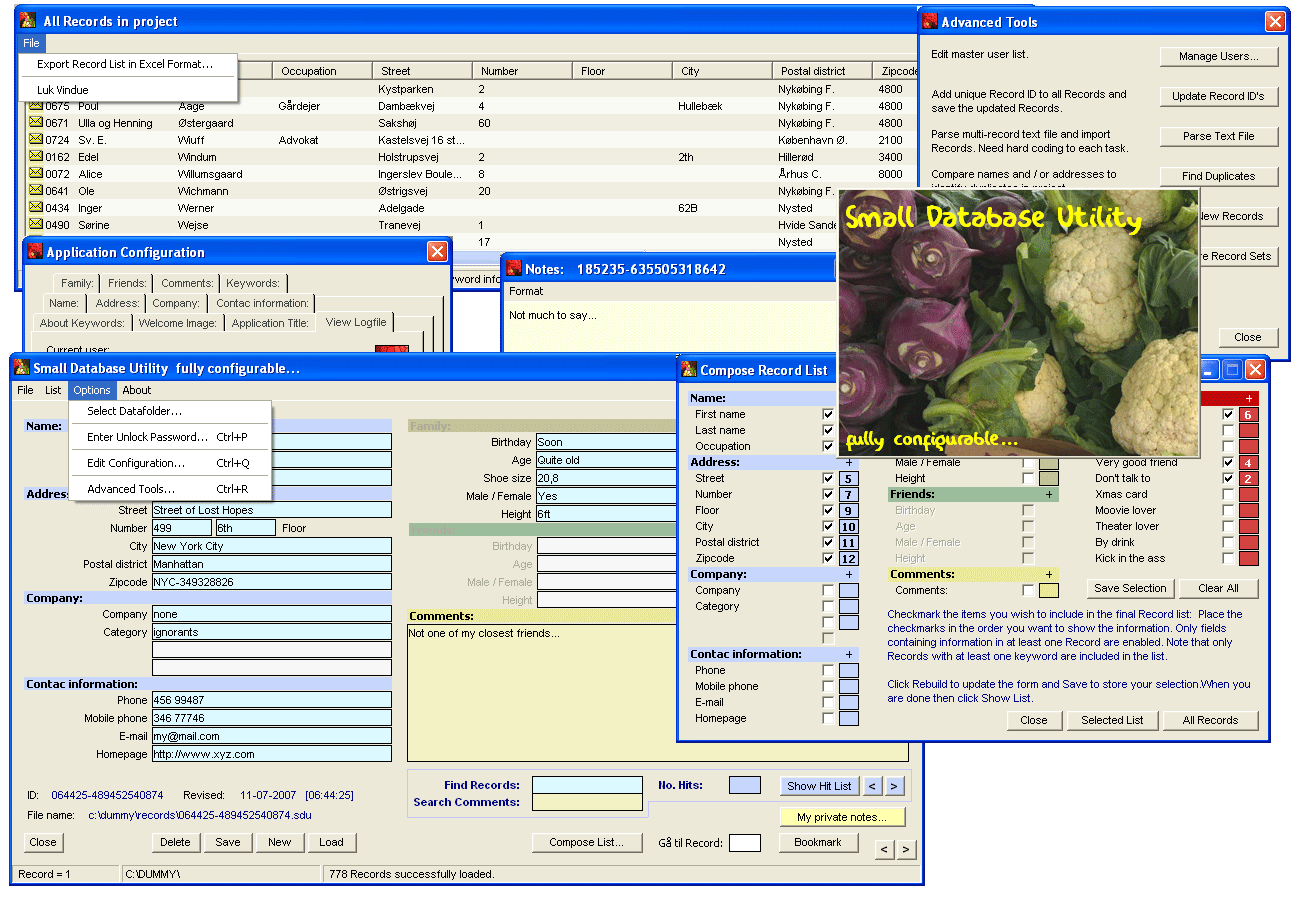Click the Find Records input field
This screenshot has height=900, width=1300.
pos(587,785)
